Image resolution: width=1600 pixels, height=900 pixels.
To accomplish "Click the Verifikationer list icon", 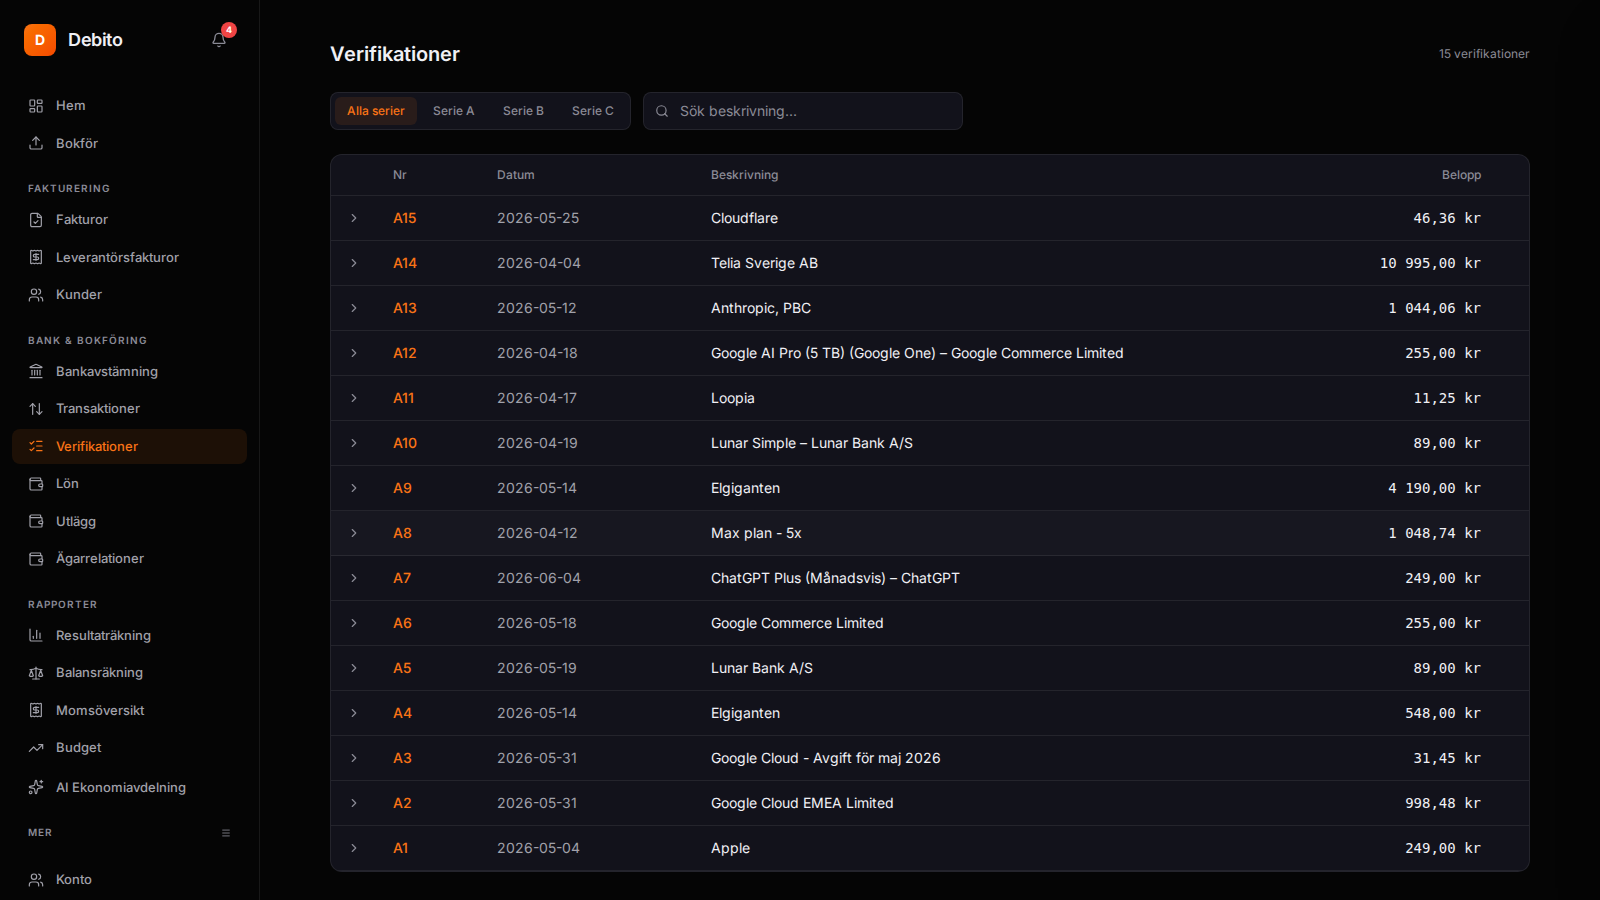I will (36, 447).
